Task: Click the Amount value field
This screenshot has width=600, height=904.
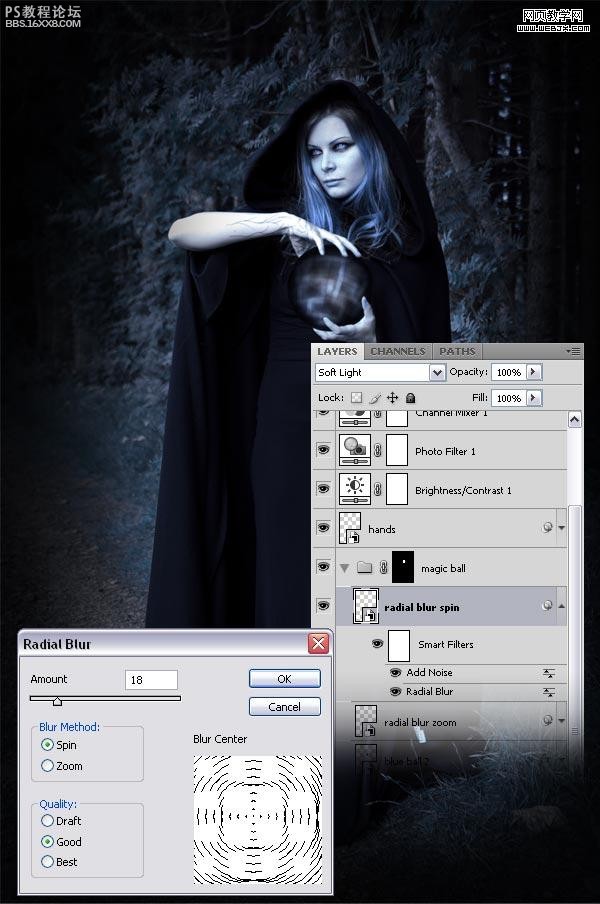Action: [151, 680]
